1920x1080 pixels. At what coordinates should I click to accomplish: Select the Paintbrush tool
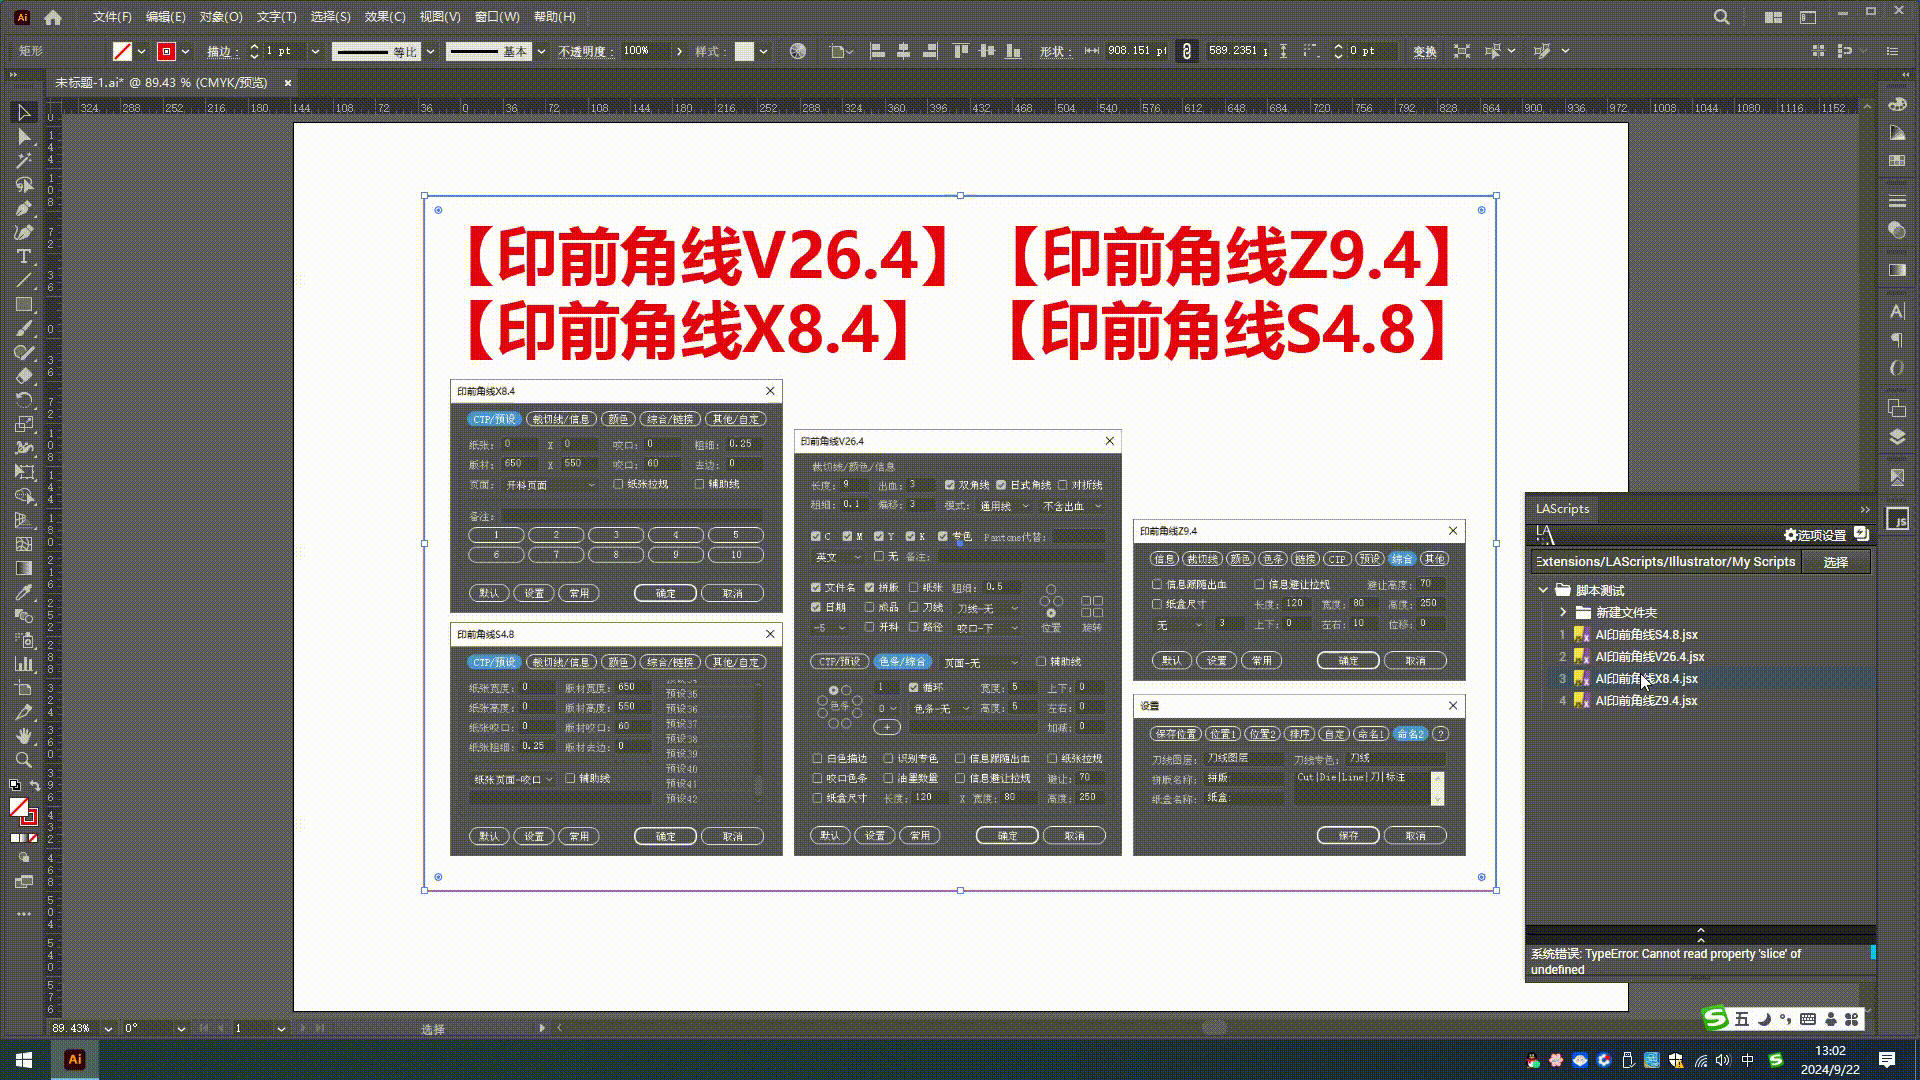click(x=24, y=328)
